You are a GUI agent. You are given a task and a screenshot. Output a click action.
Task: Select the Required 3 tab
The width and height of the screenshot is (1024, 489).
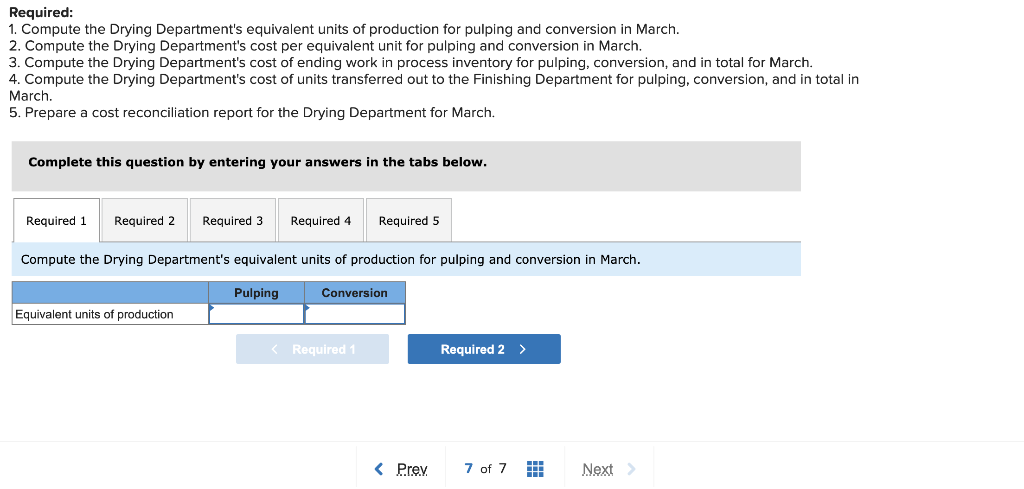[233, 221]
